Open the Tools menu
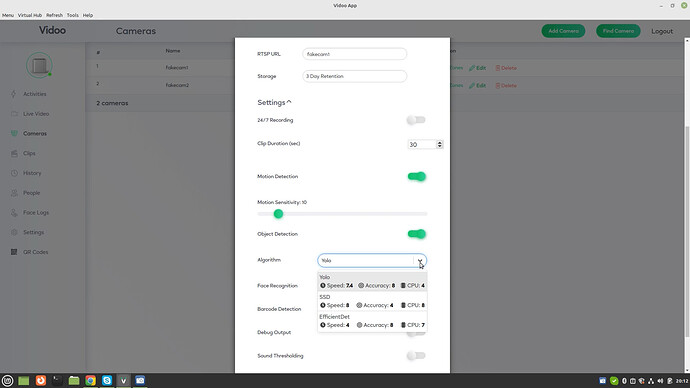 (x=73, y=15)
